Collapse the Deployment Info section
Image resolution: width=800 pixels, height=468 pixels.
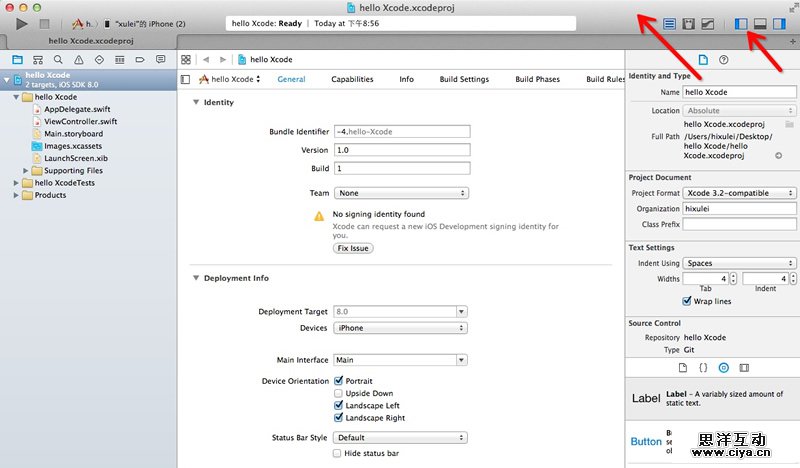(x=195, y=278)
